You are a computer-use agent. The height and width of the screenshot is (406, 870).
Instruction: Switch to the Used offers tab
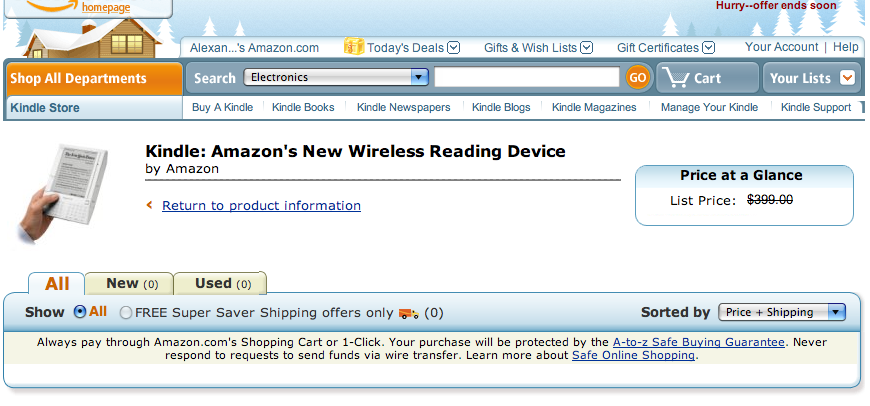pyautogui.click(x=220, y=283)
